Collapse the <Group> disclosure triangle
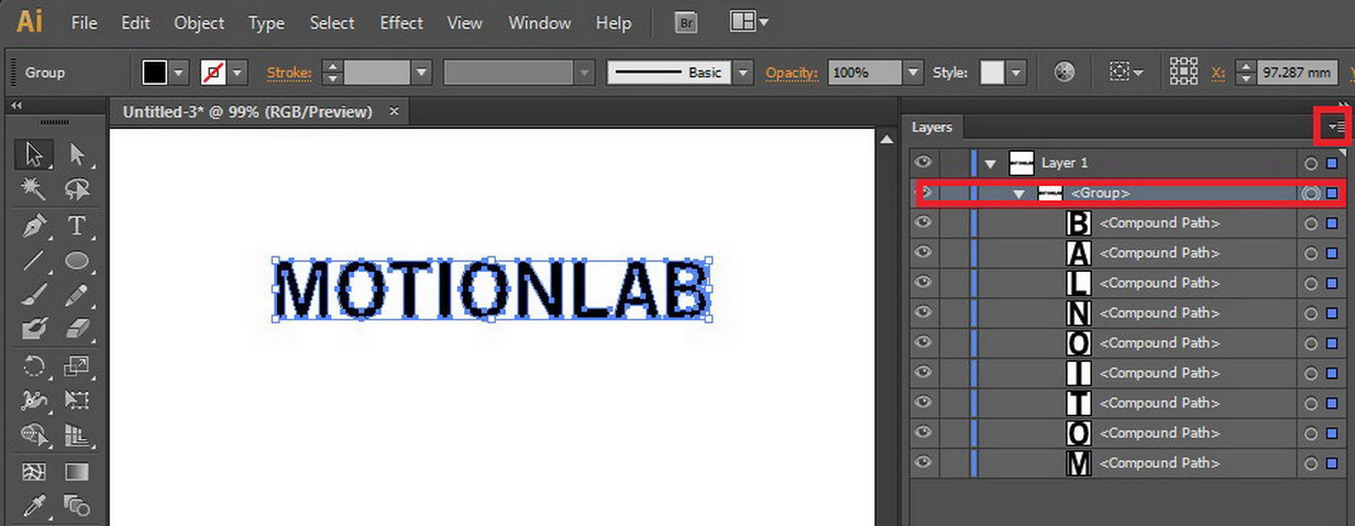 tap(1019, 193)
